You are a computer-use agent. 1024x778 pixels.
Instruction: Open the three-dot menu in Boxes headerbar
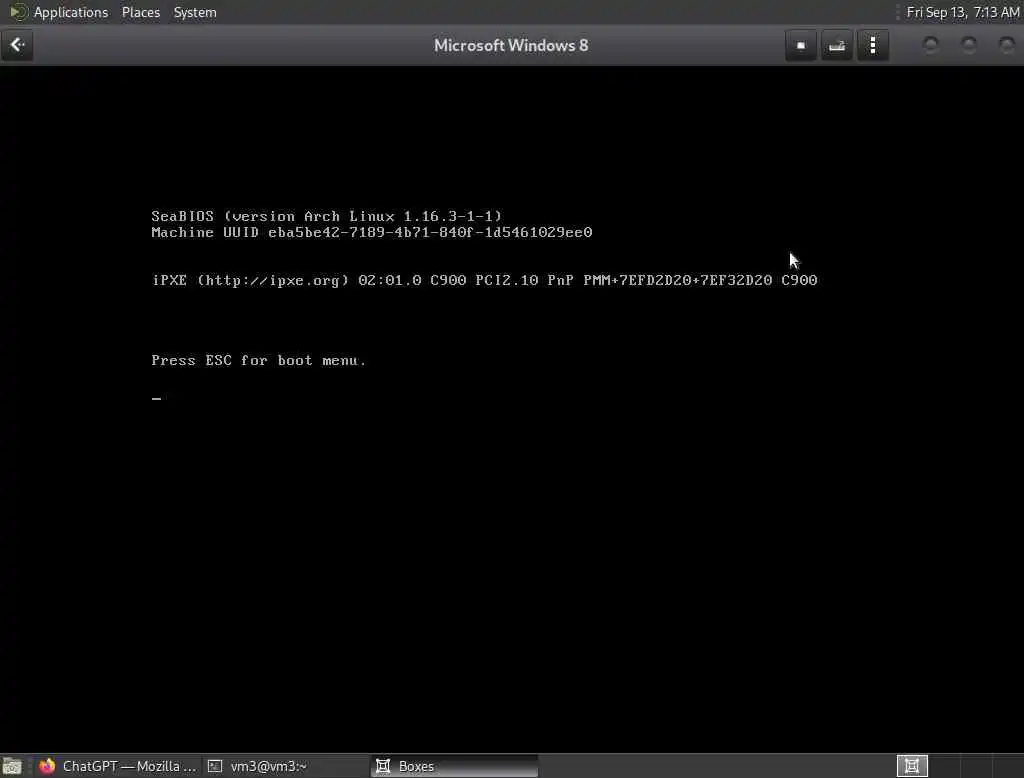(872, 45)
